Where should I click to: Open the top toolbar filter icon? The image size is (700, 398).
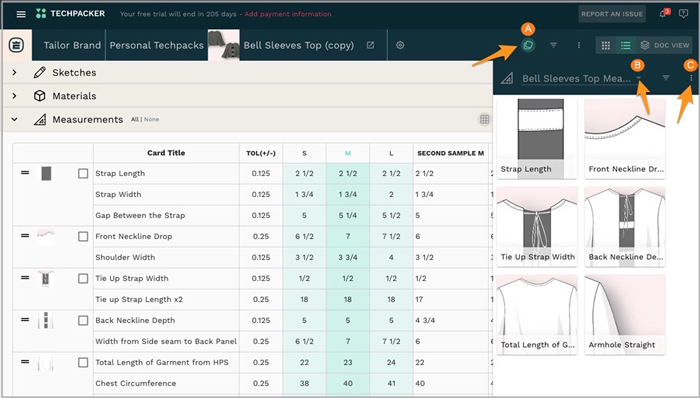click(x=553, y=45)
